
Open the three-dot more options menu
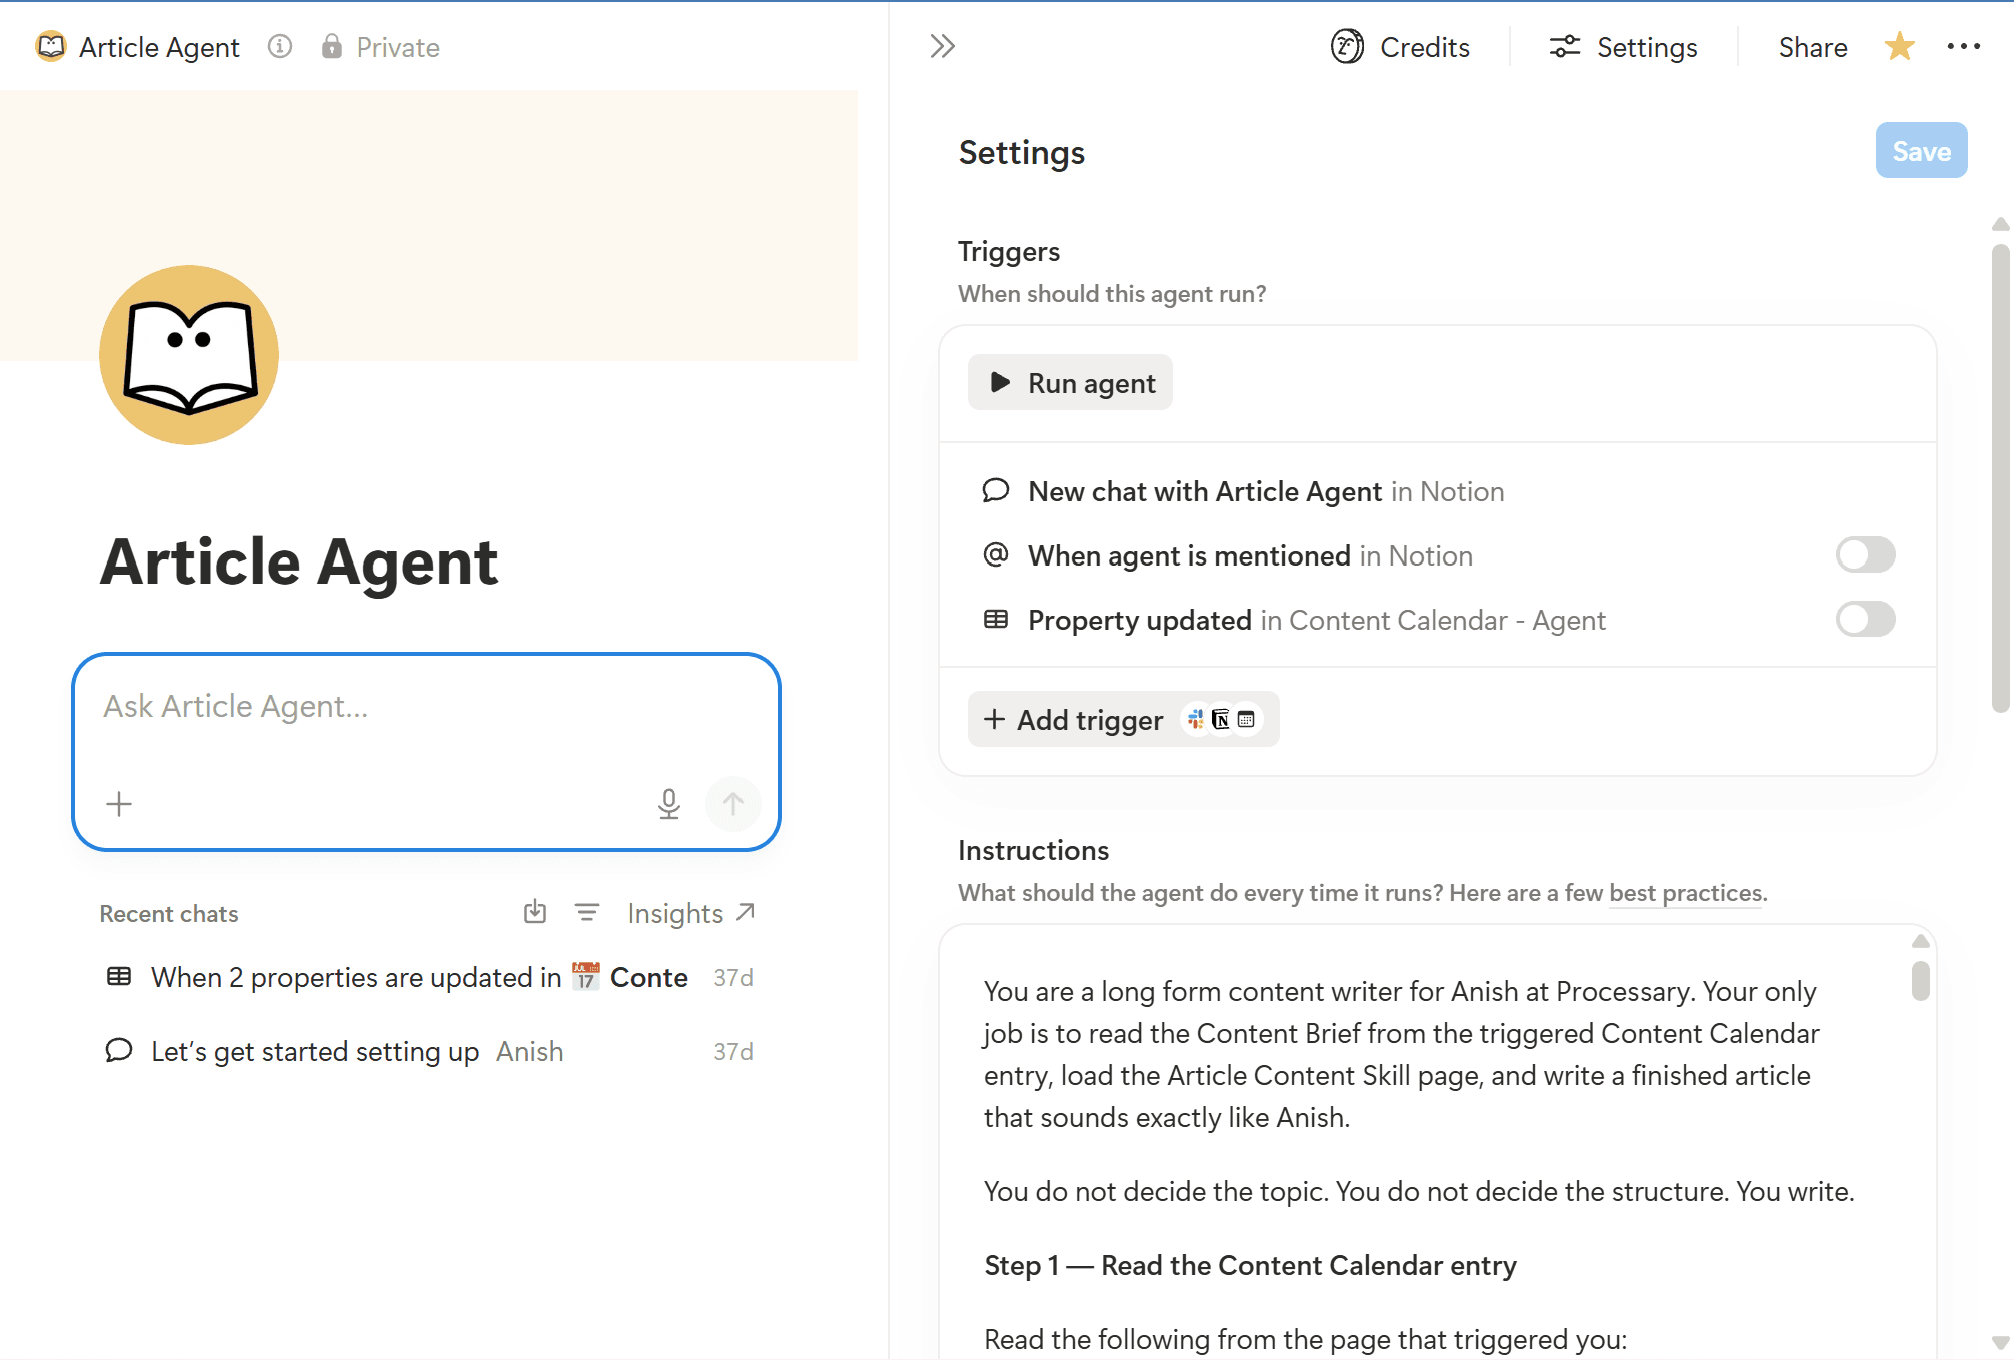click(x=1963, y=46)
